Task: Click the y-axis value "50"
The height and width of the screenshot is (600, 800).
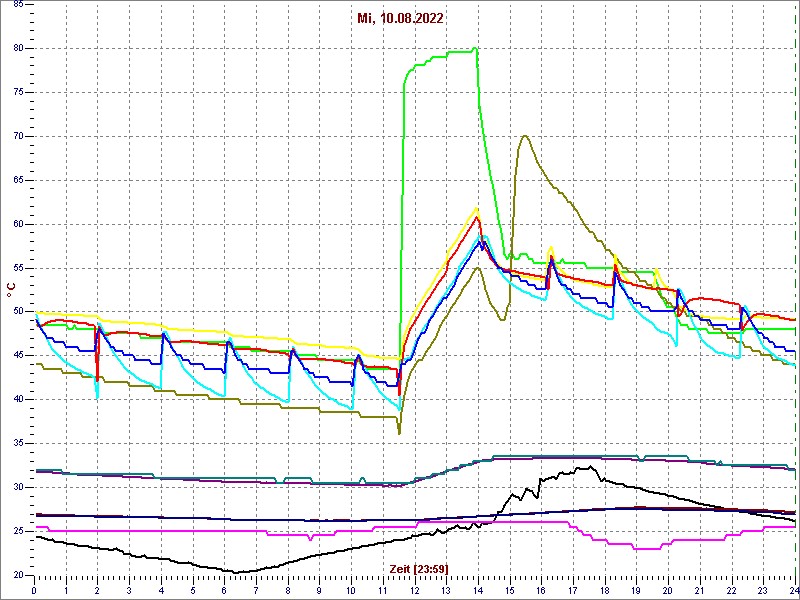Action: [x=17, y=312]
